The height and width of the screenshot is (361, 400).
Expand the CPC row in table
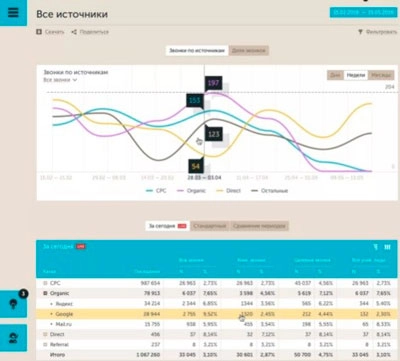point(45,283)
